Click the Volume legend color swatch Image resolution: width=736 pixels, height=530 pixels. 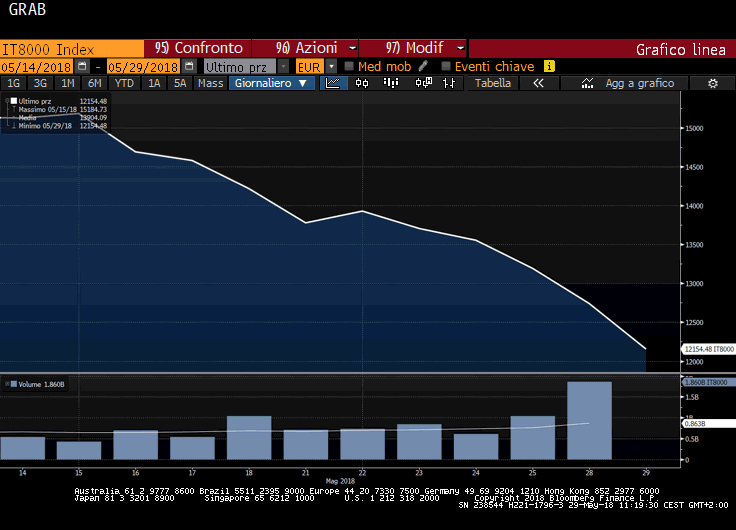pos(12,383)
